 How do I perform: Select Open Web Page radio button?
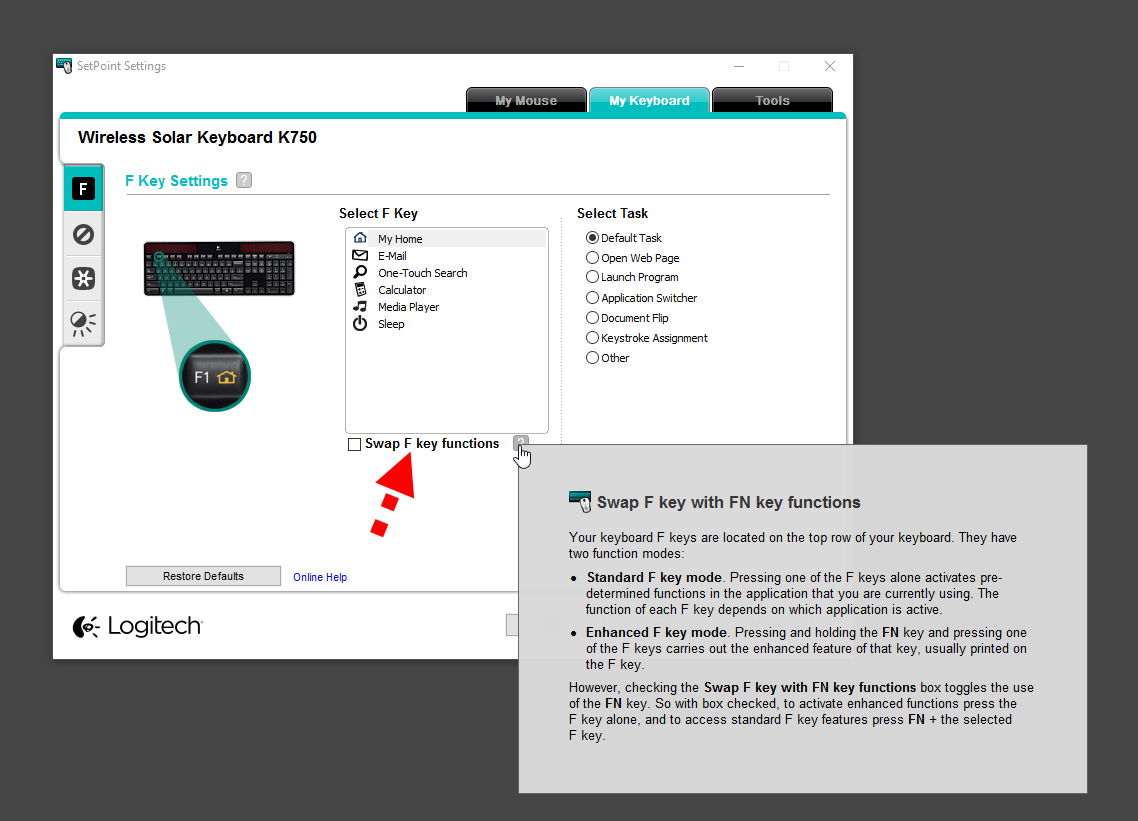click(x=592, y=258)
